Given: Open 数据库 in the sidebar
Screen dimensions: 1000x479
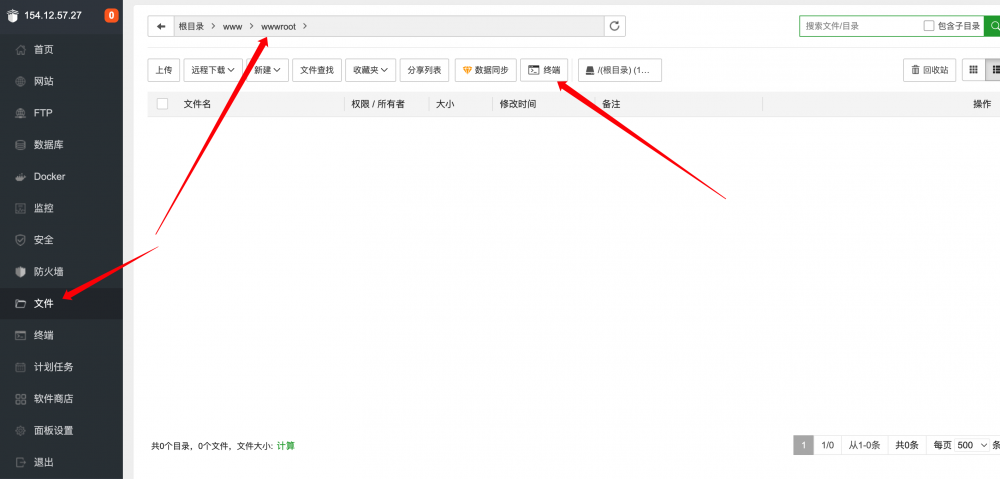Looking at the screenshot, I should tap(48, 145).
